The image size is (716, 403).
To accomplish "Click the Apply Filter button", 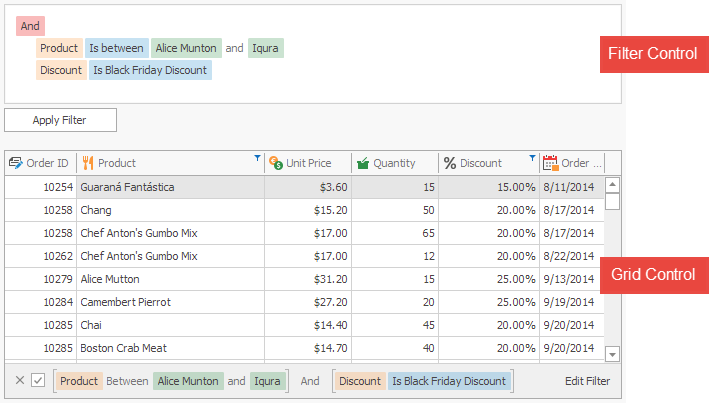I will pyautogui.click(x=60, y=120).
